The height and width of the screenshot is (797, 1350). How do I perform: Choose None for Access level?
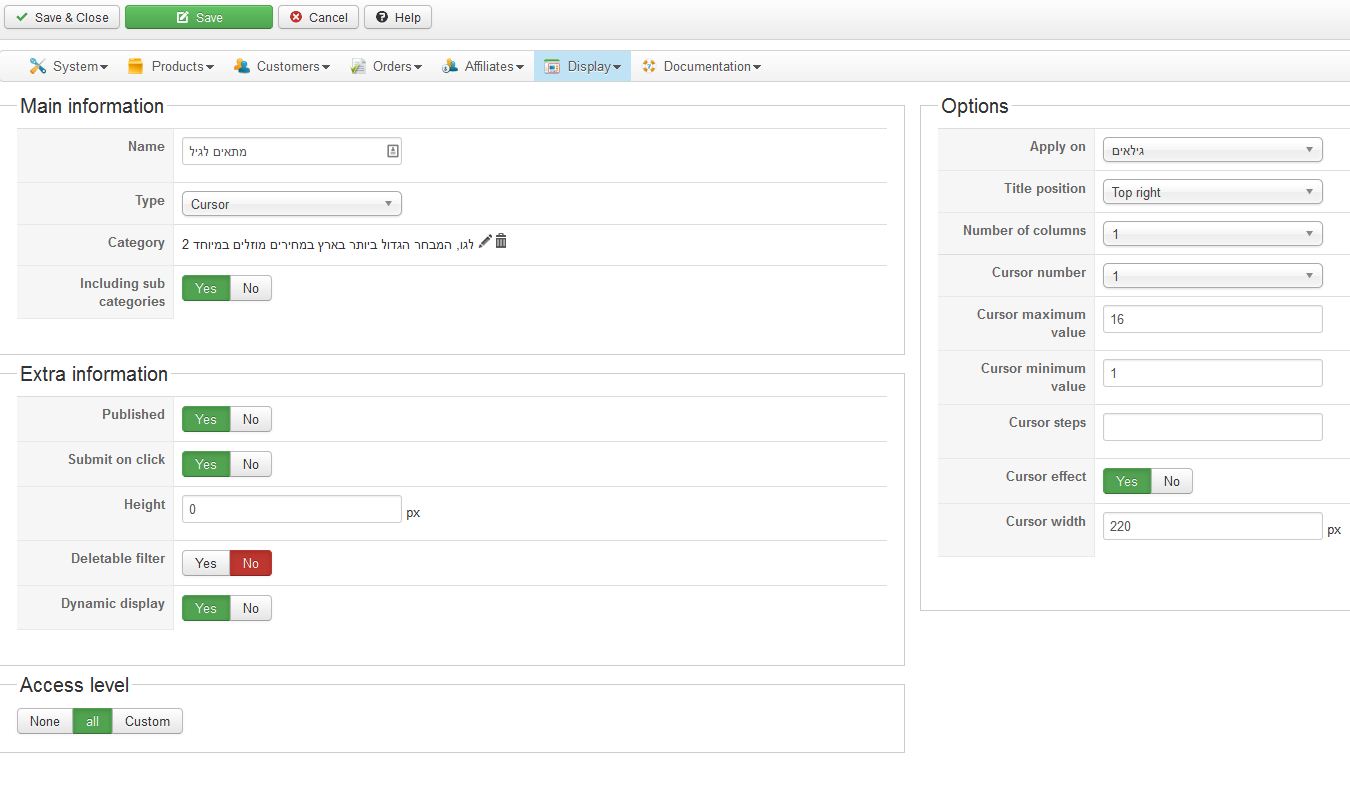[x=45, y=722]
